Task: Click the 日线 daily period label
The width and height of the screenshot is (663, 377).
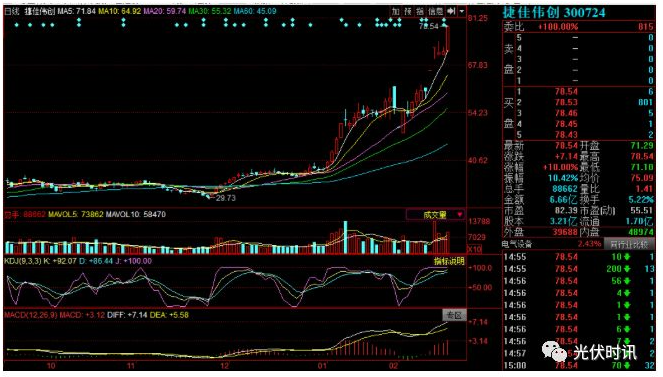Action: click(12, 11)
